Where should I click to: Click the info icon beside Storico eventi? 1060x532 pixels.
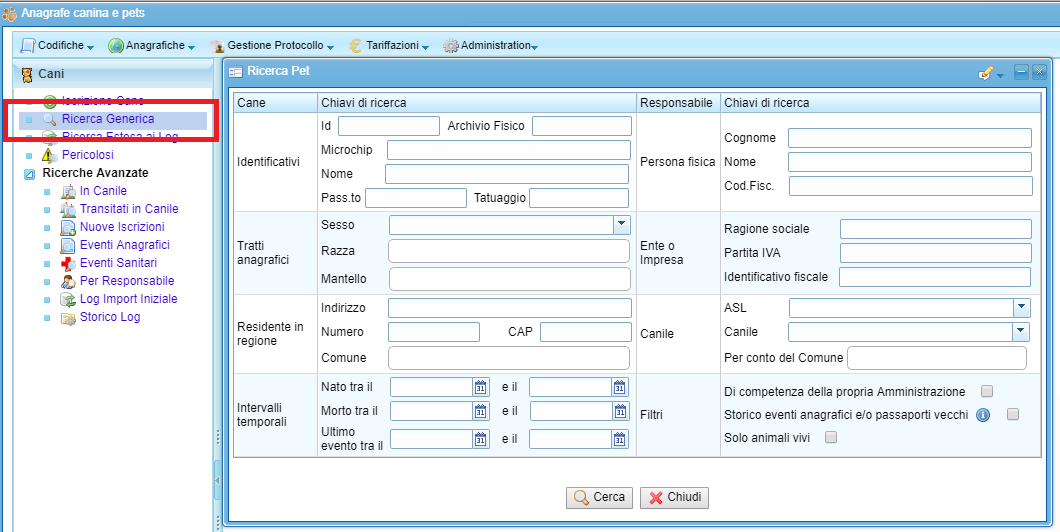click(x=984, y=415)
